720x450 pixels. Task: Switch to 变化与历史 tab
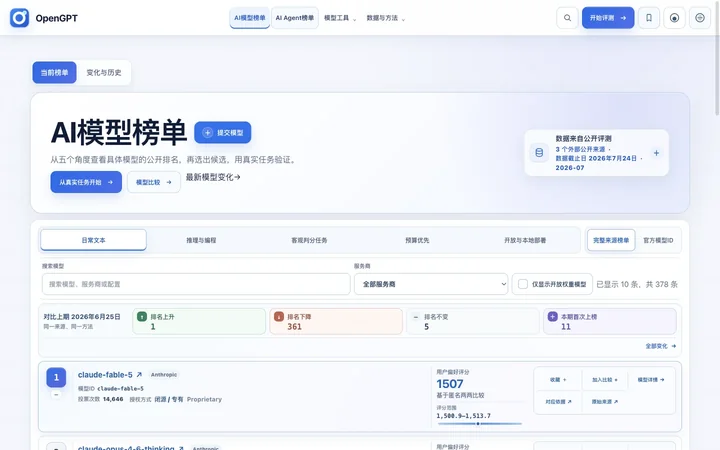tap(104, 73)
